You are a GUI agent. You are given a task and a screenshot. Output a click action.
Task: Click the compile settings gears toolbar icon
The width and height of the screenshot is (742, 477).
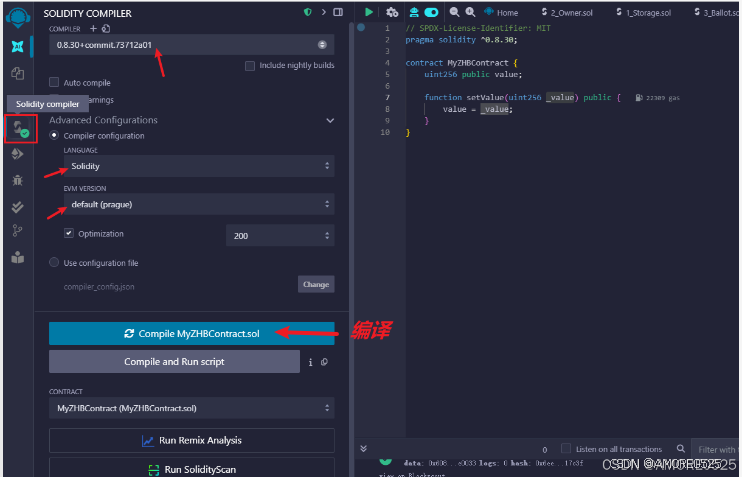[392, 12]
